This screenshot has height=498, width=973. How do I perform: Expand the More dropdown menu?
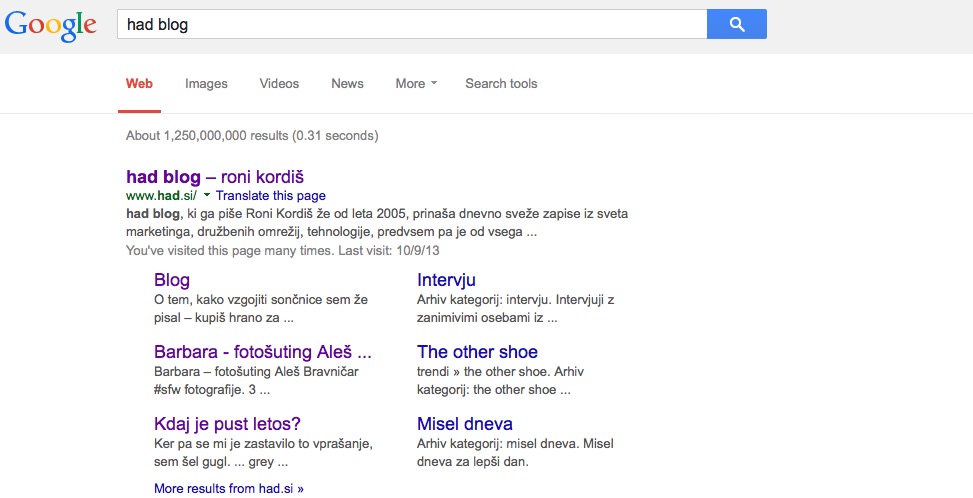[416, 84]
